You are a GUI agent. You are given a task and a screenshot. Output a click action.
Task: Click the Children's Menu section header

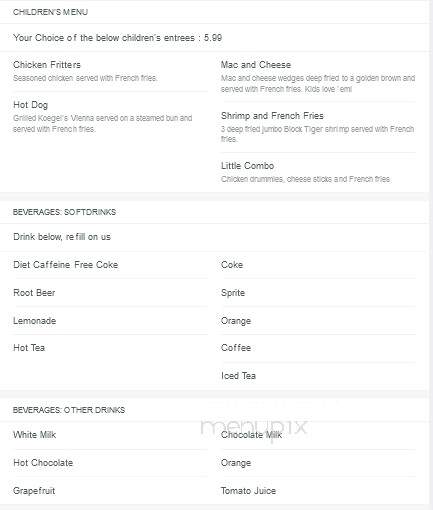pos(50,12)
